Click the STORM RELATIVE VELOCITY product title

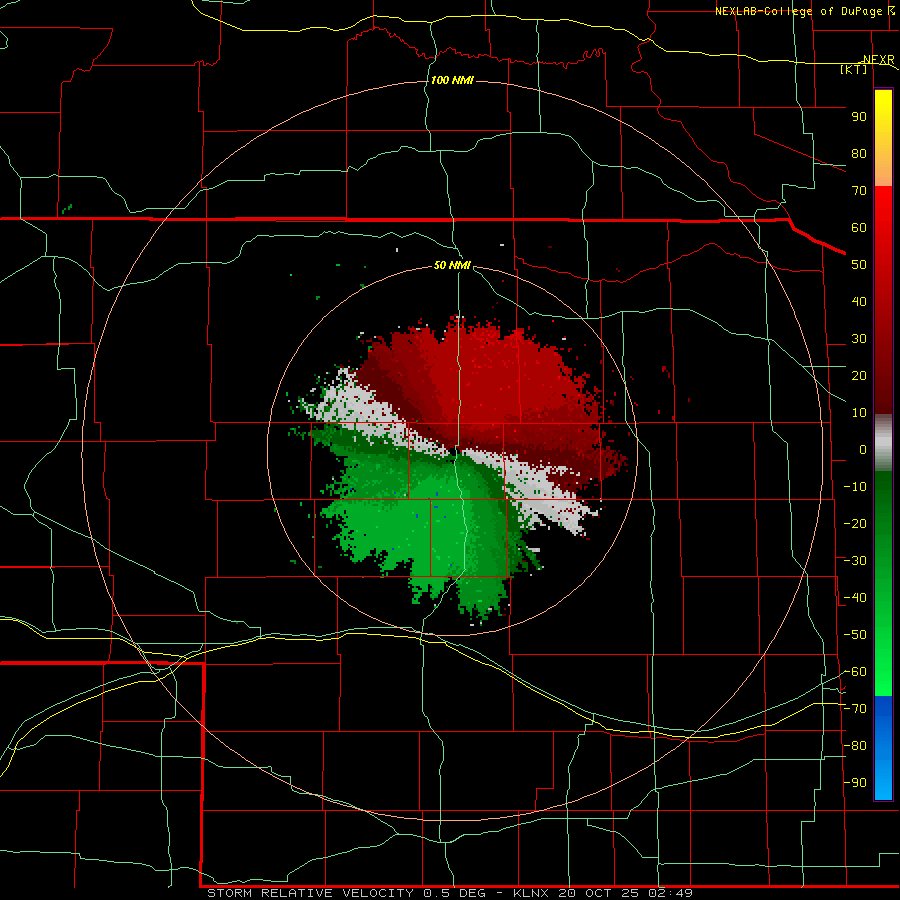point(310,893)
